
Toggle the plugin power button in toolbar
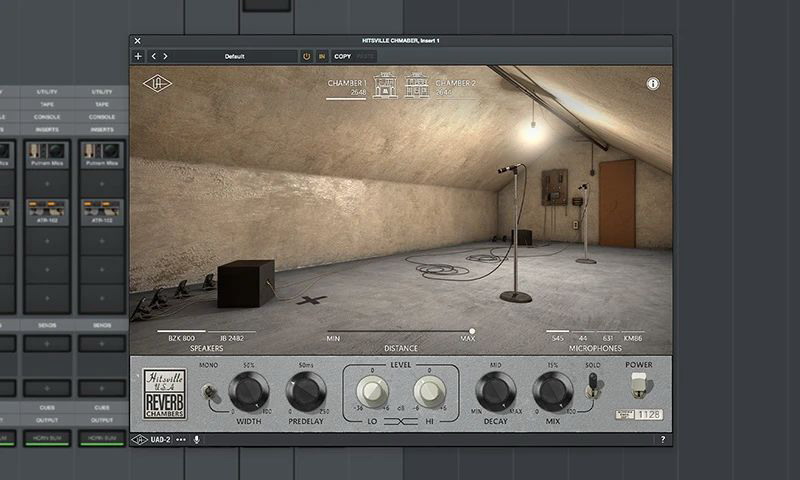(x=307, y=57)
